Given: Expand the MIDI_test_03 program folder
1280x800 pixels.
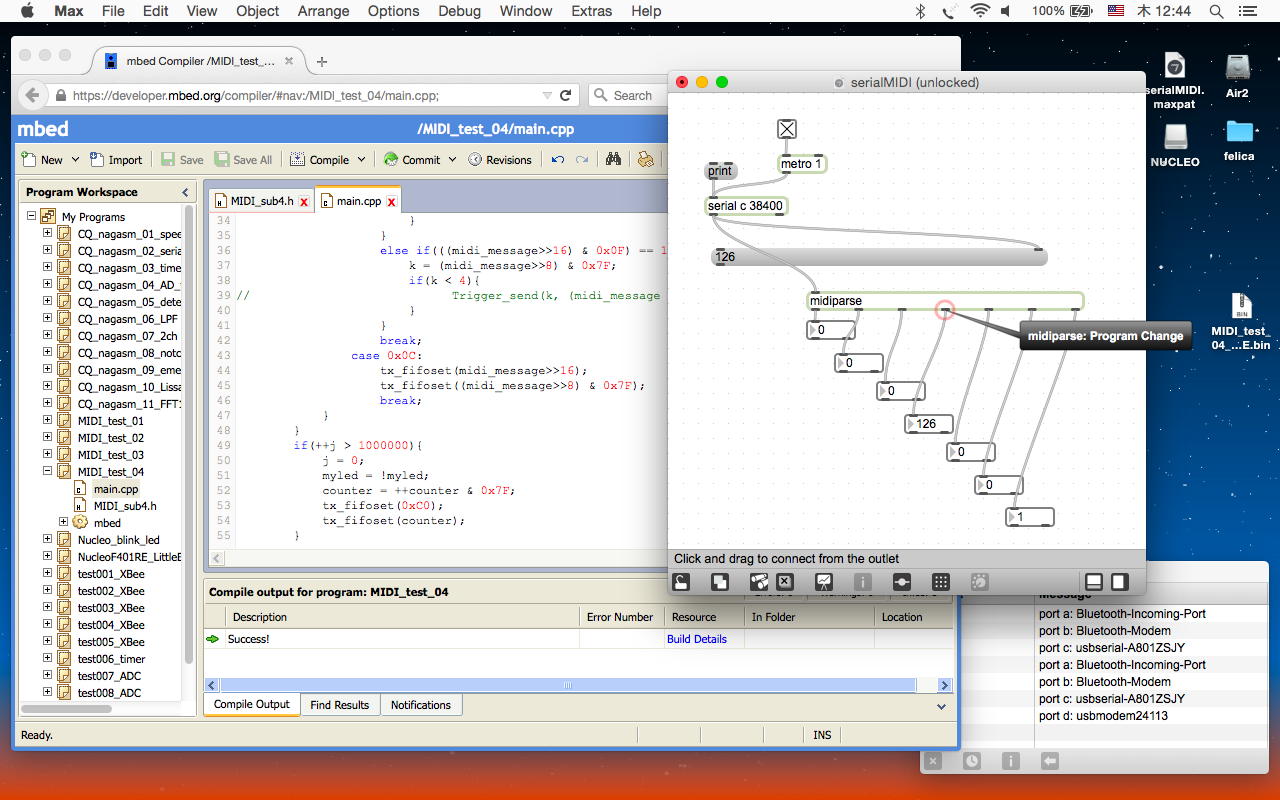Looking at the screenshot, I should 47,455.
